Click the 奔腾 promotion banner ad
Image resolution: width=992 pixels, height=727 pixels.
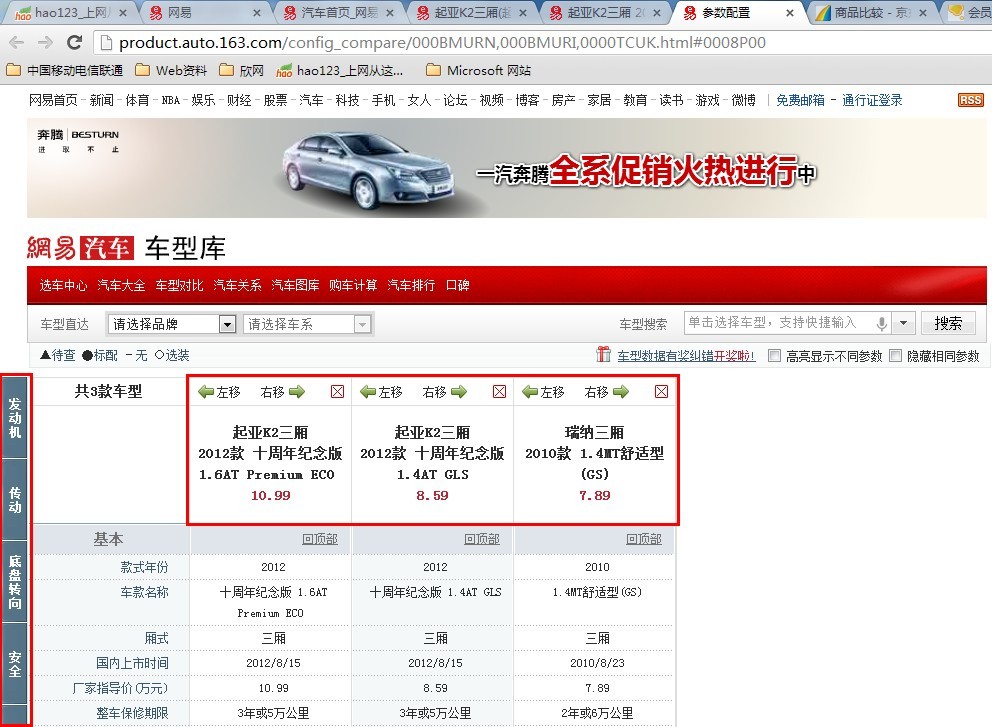[506, 168]
